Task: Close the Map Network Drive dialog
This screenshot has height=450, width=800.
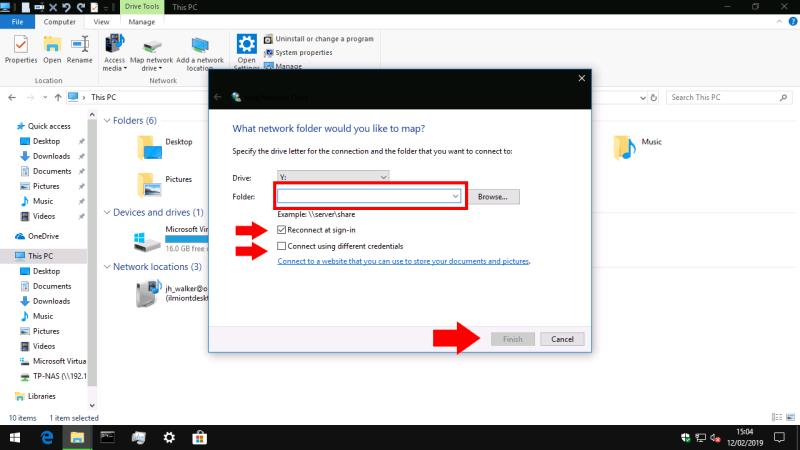Action: pyautogui.click(x=582, y=78)
